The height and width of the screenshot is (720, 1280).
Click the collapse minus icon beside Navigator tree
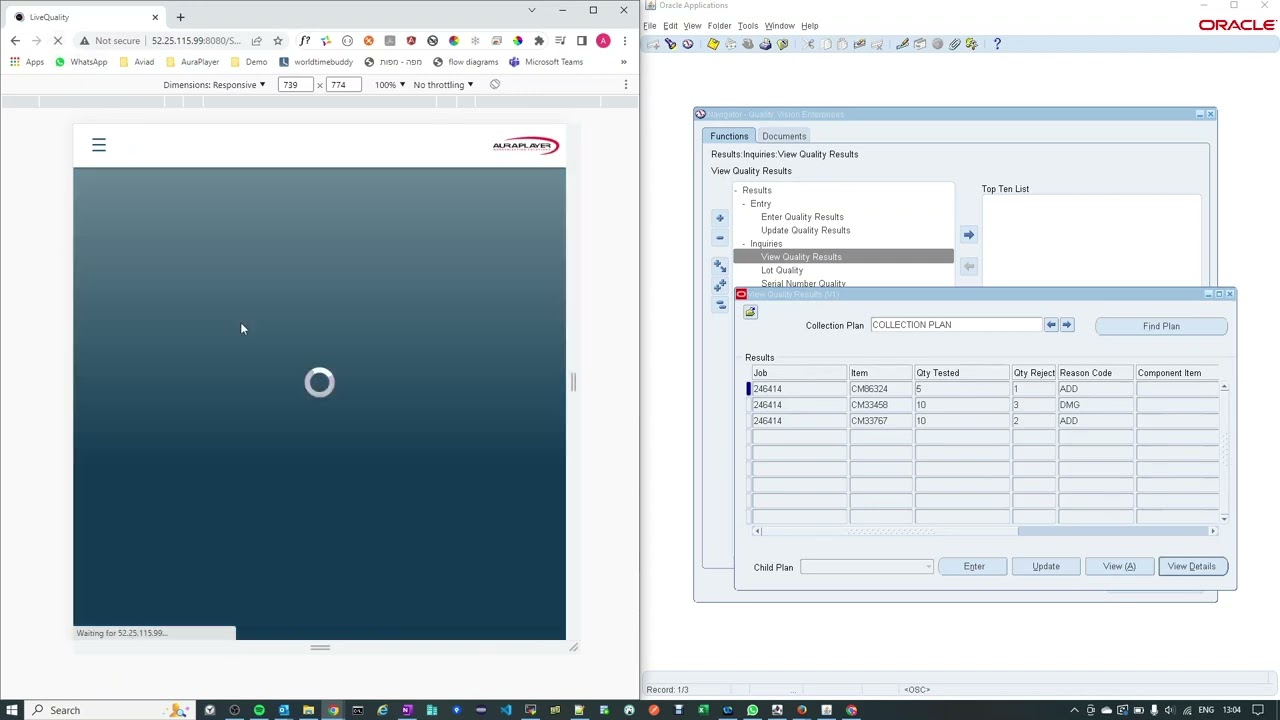click(720, 238)
